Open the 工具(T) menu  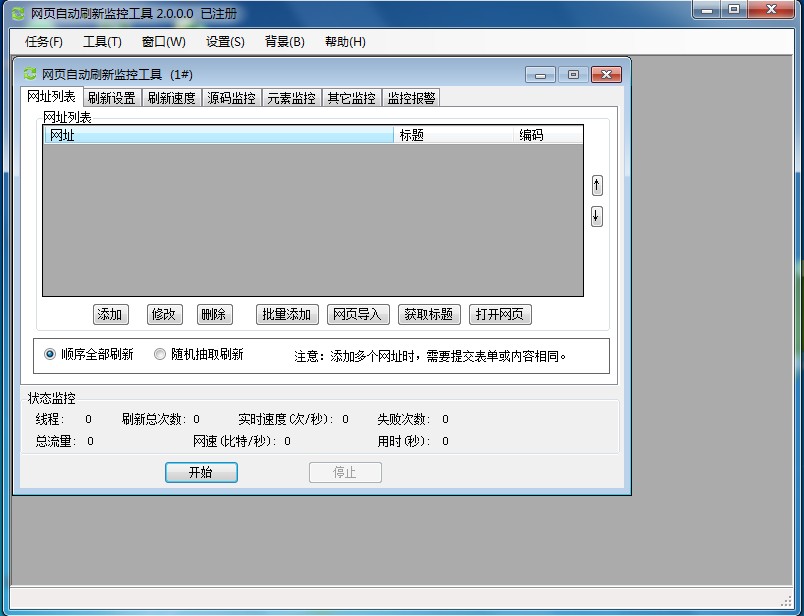(x=102, y=42)
